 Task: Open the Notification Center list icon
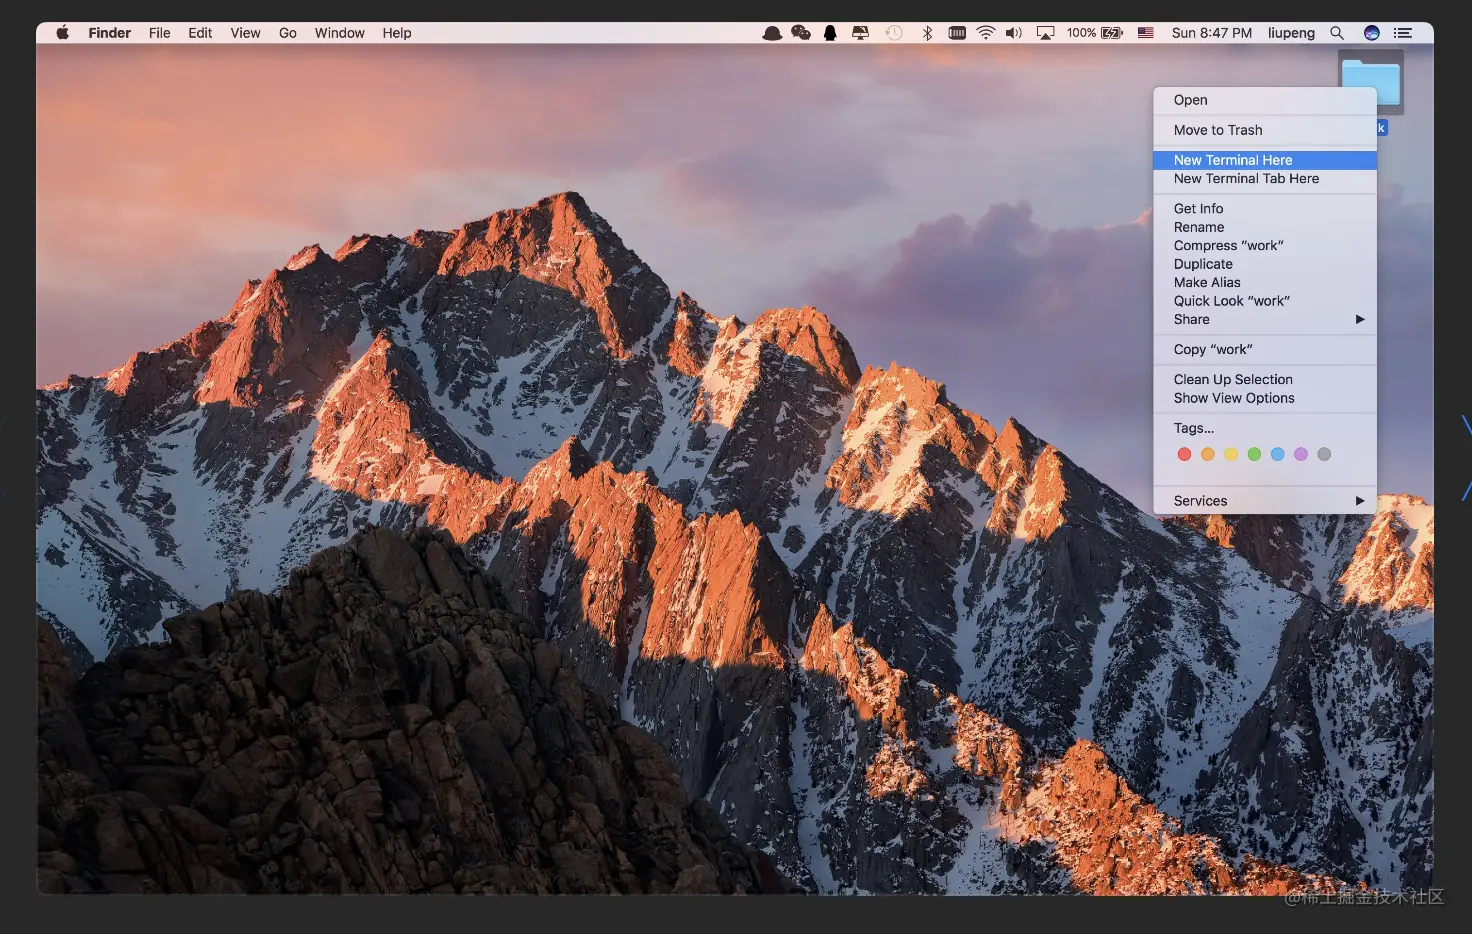(1403, 33)
